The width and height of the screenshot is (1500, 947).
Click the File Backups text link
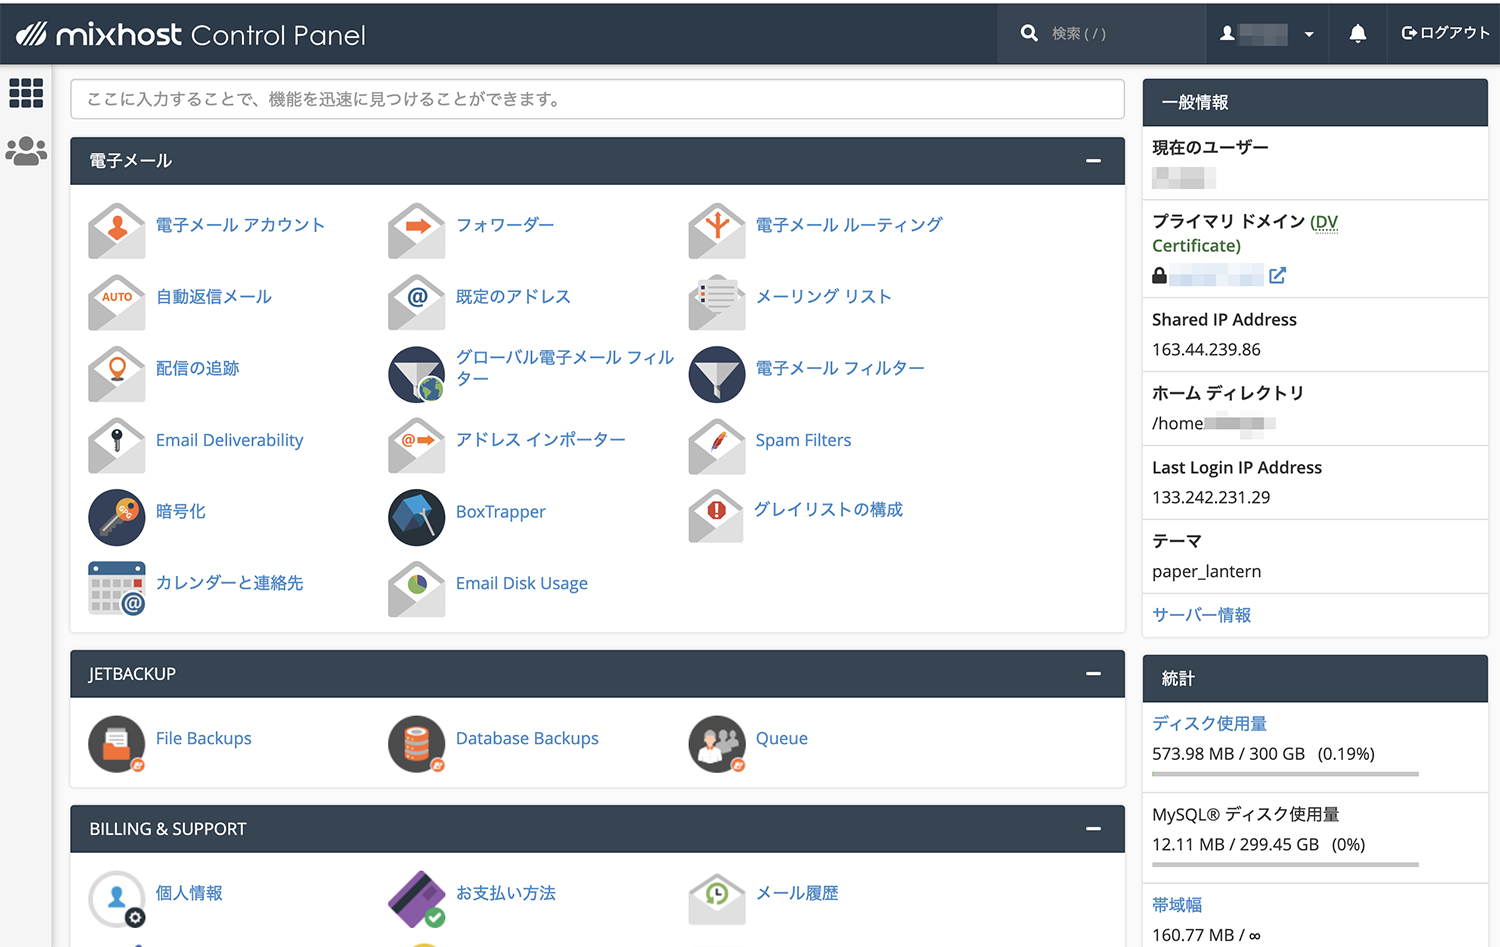tap(203, 738)
